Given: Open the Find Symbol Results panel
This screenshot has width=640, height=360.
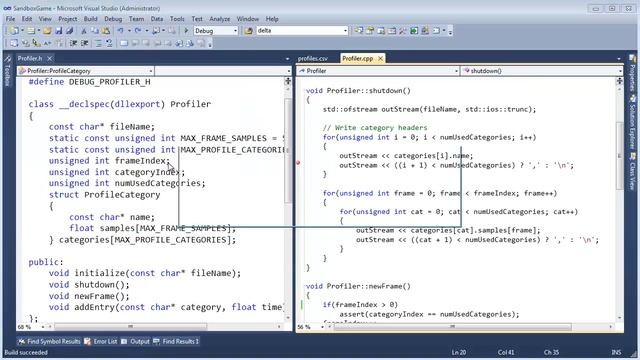Looking at the screenshot, I should 49,341.
